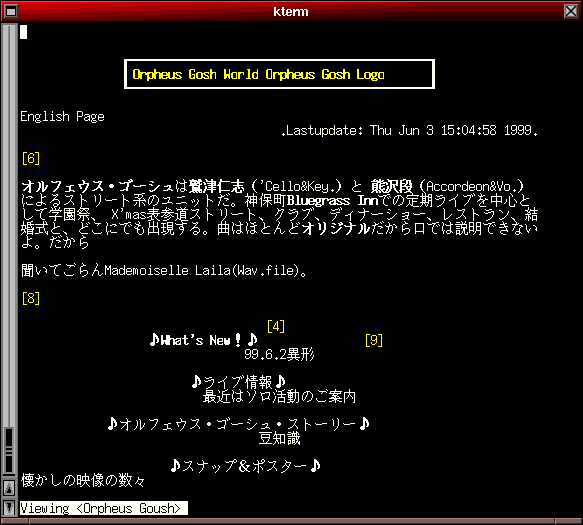Open the 豆知識 link
Screen dimensions: 583x525
(279, 438)
